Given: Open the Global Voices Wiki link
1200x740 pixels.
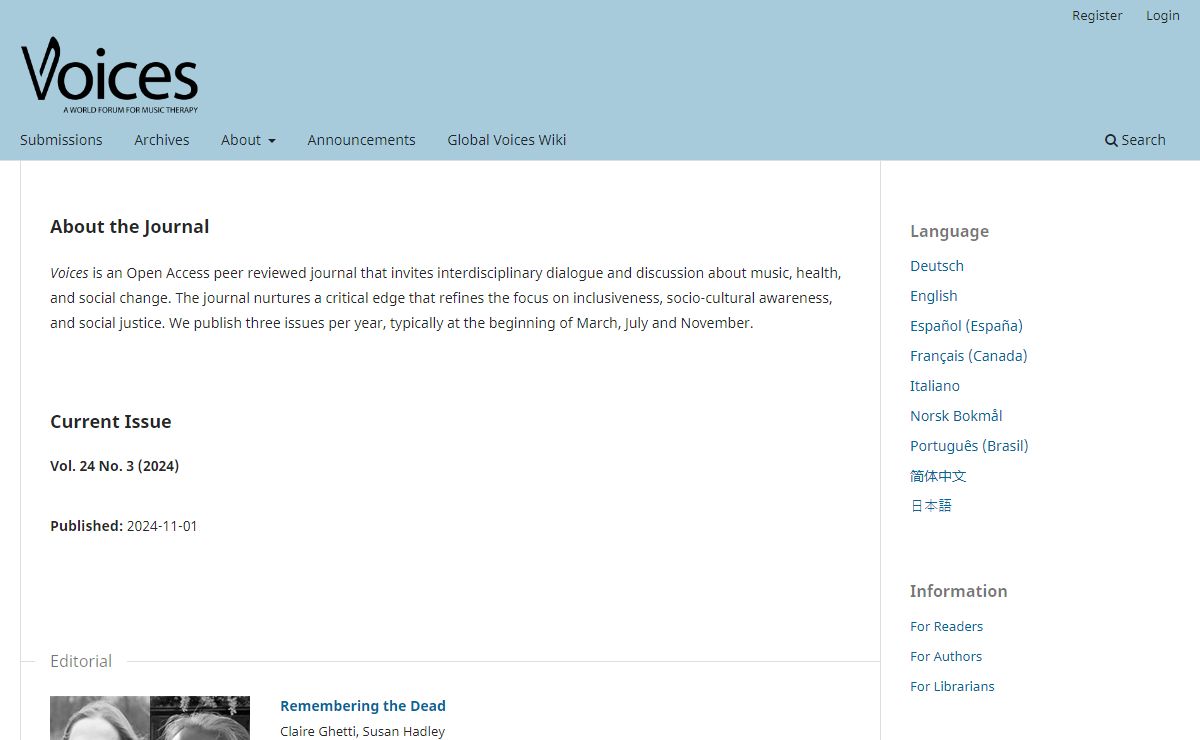Looking at the screenshot, I should point(507,140).
